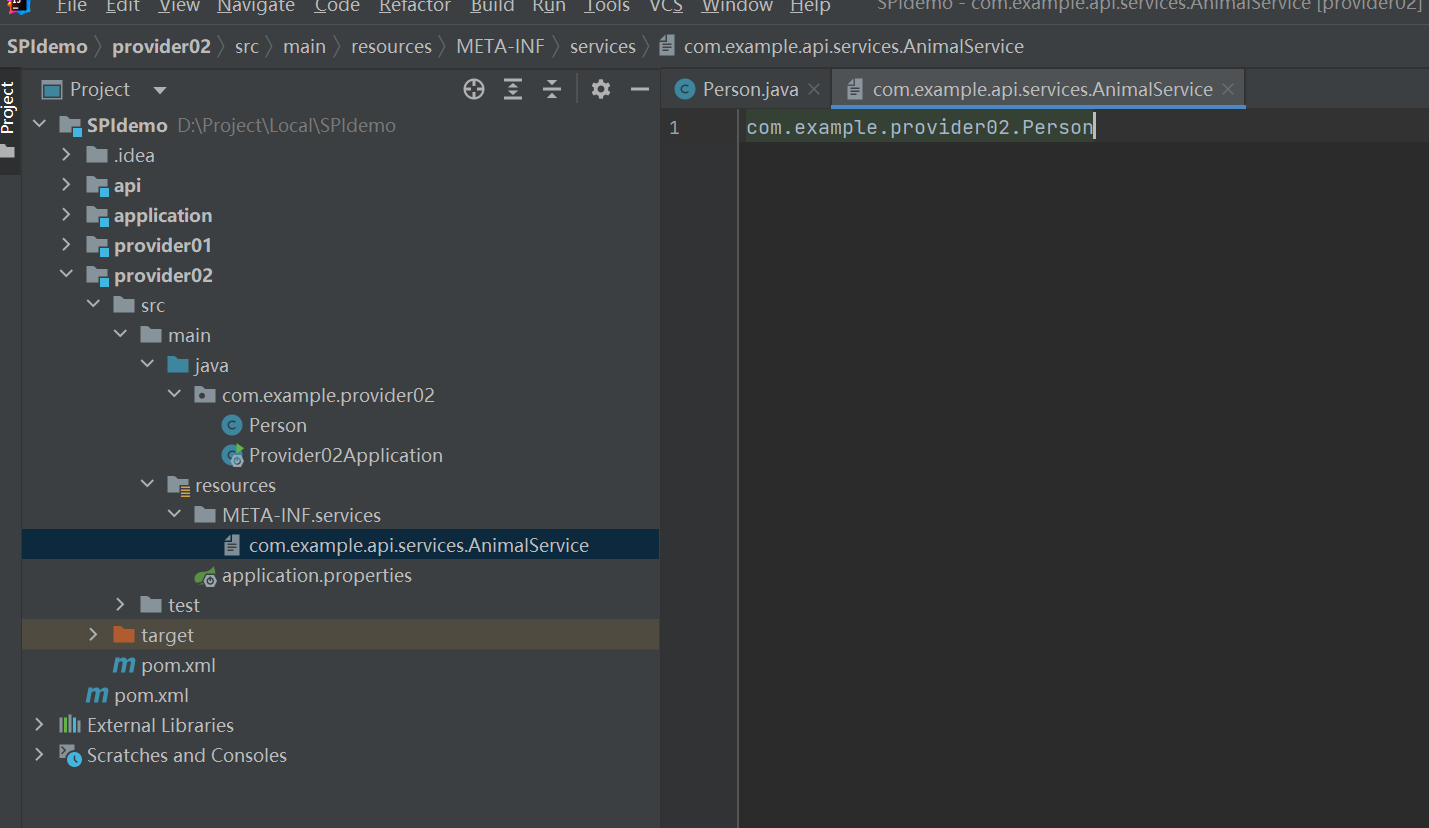Select Provider02Application in project tree
The height and width of the screenshot is (828, 1429).
click(x=346, y=455)
